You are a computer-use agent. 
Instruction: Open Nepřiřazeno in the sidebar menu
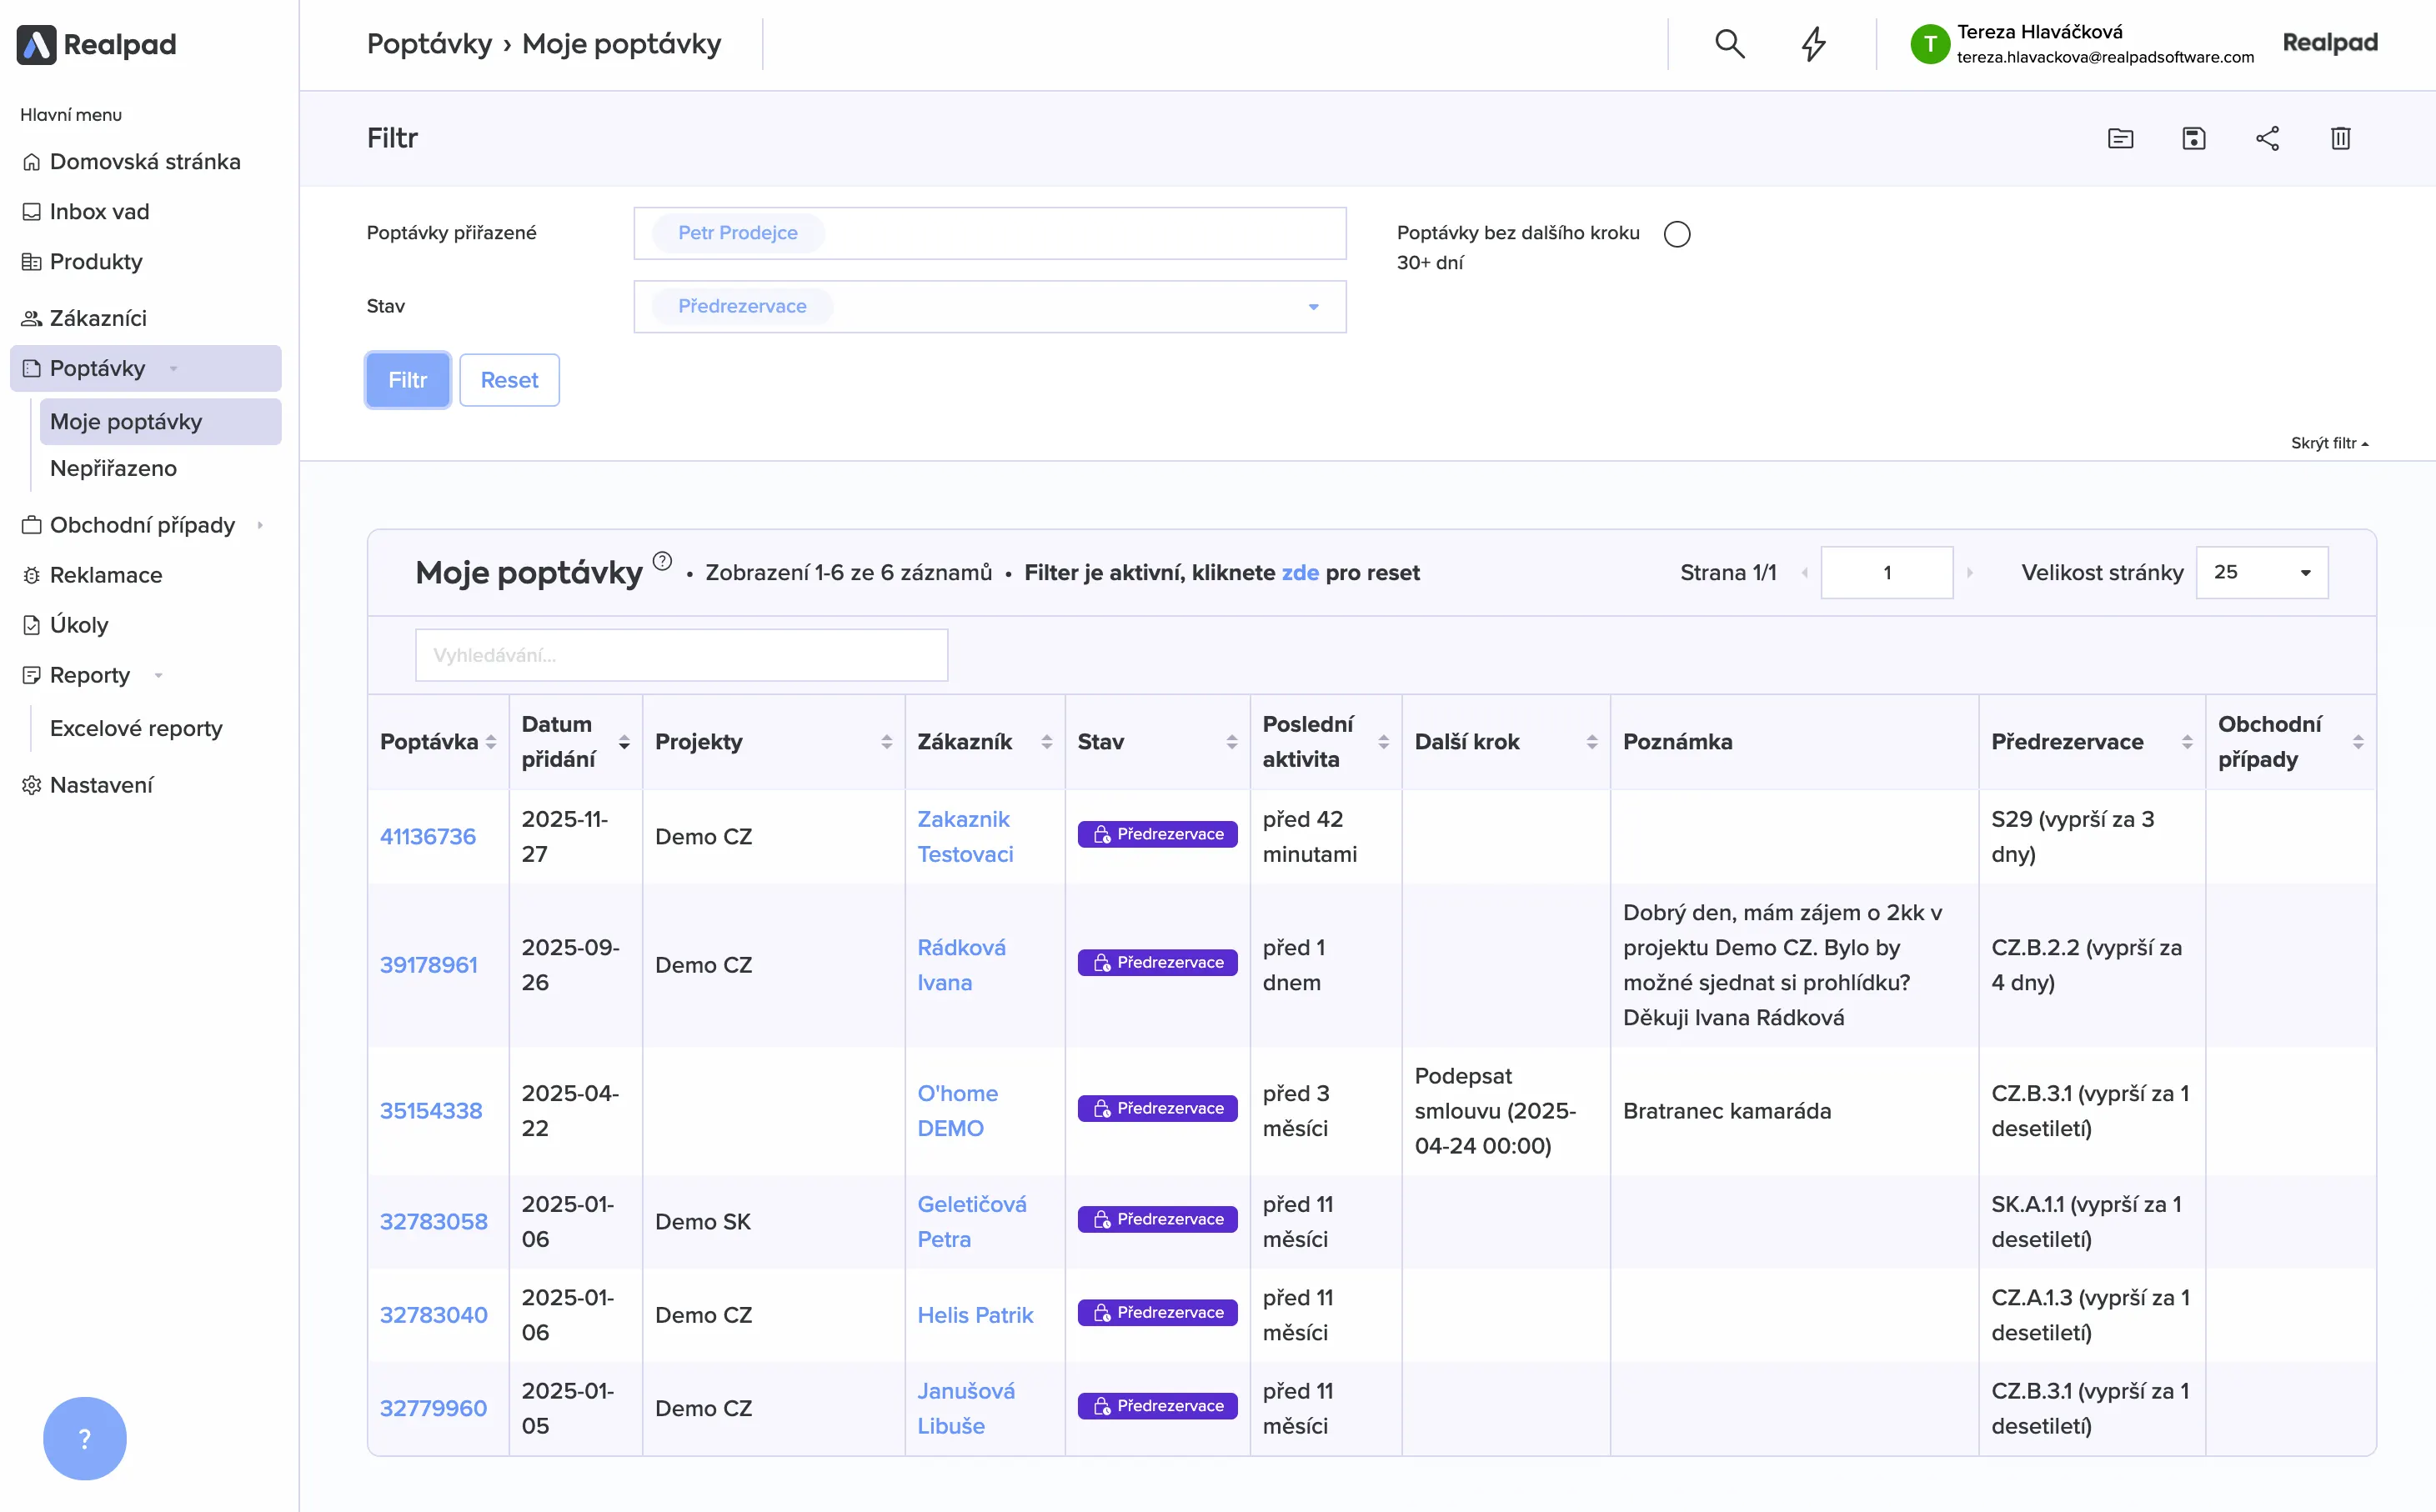tap(113, 468)
